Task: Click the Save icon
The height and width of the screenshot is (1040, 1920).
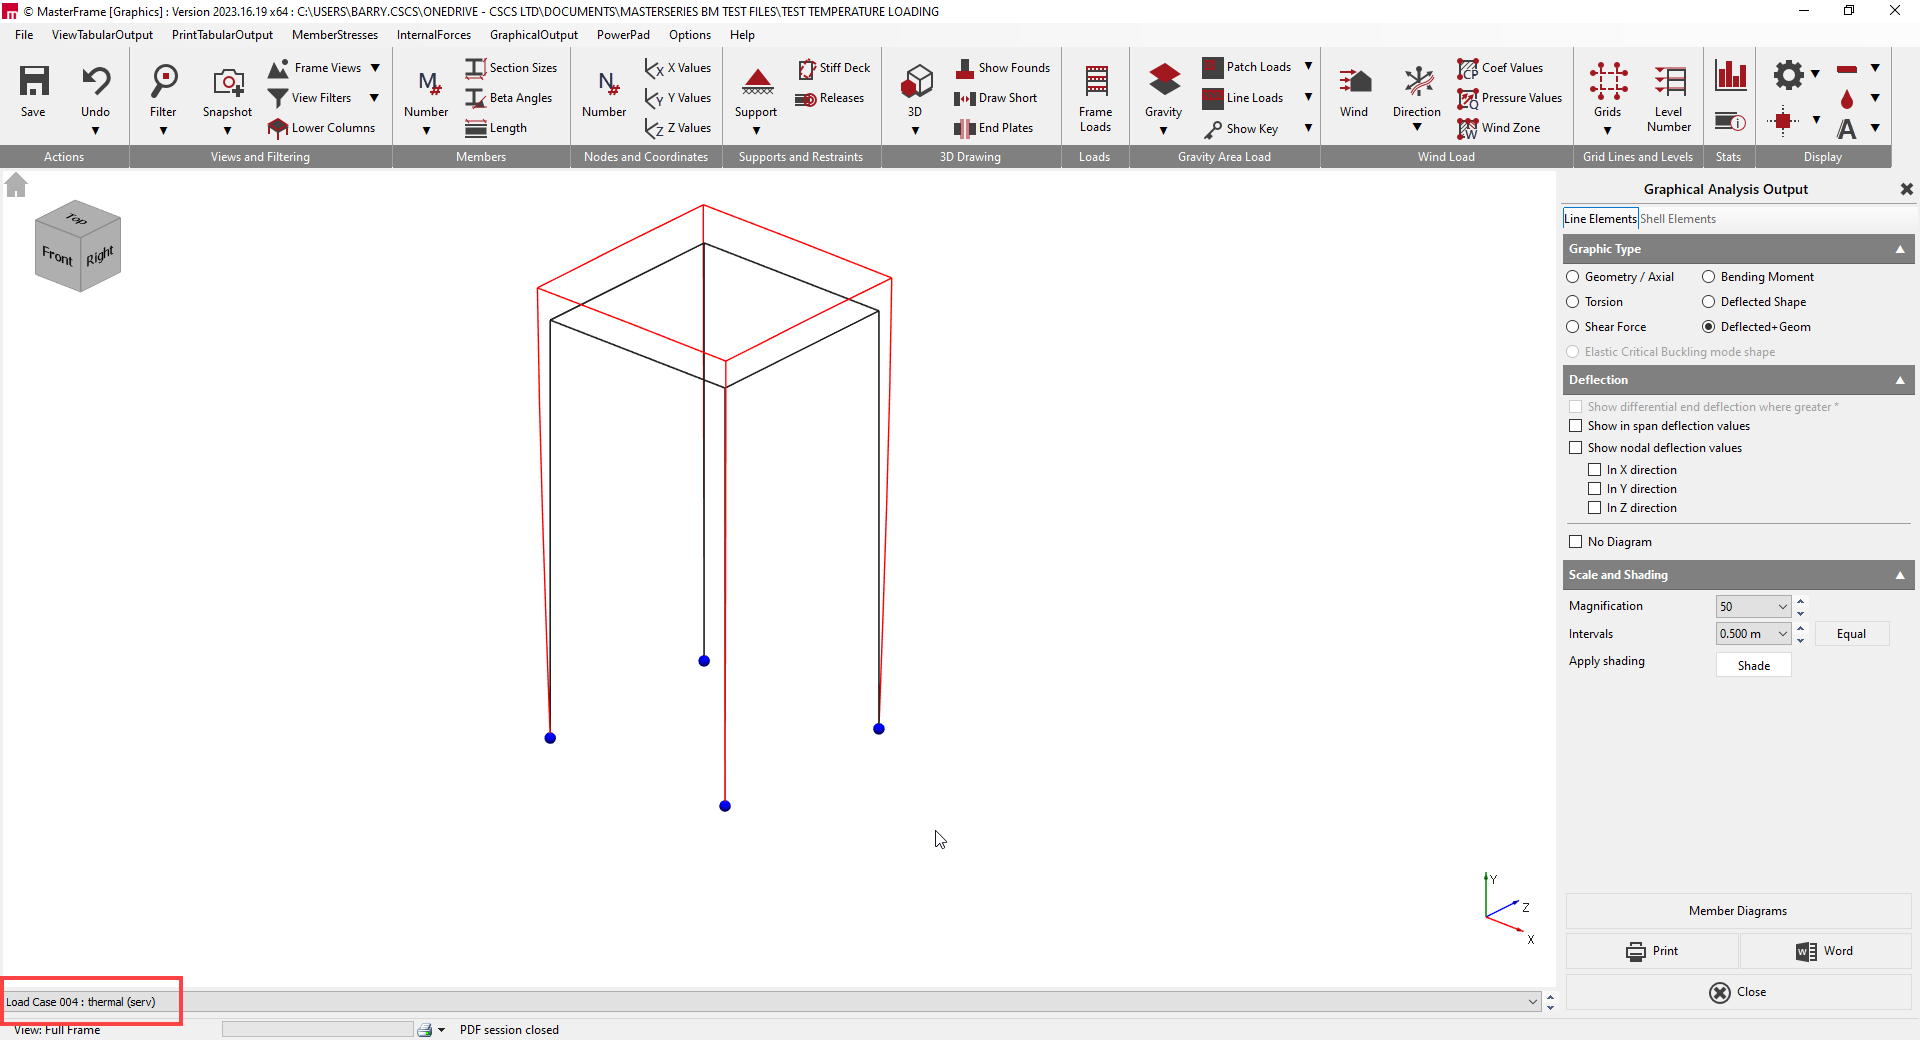Action: [33, 81]
